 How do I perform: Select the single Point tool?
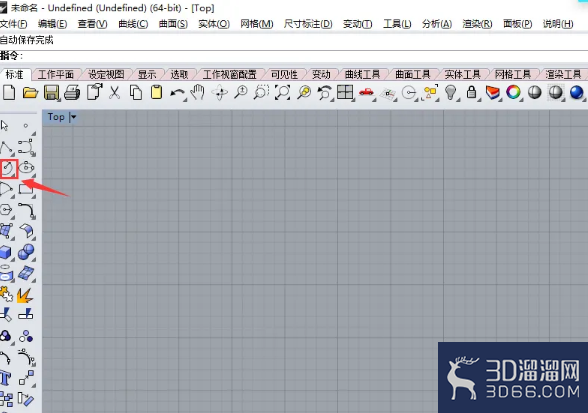pos(26,126)
